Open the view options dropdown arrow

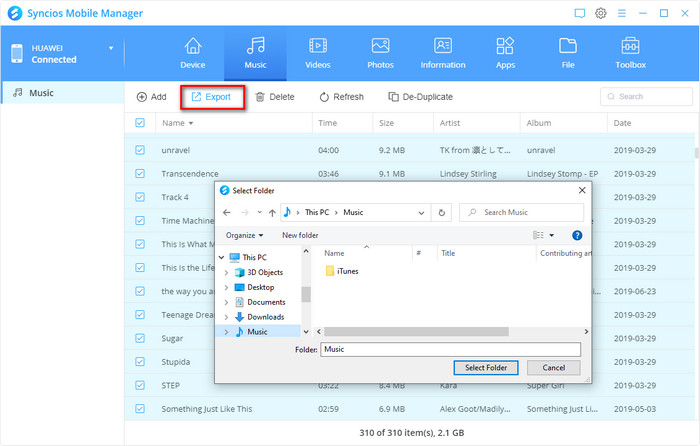pos(552,235)
